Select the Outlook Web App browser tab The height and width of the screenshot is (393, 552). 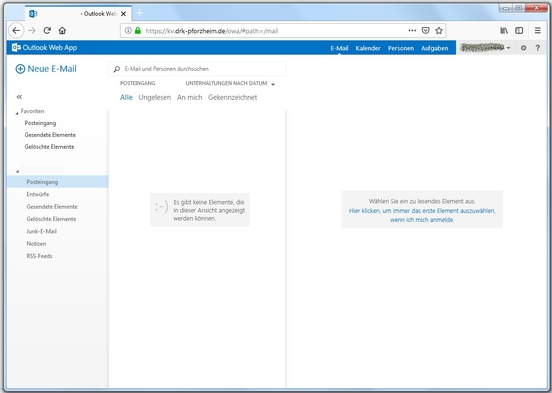point(77,13)
